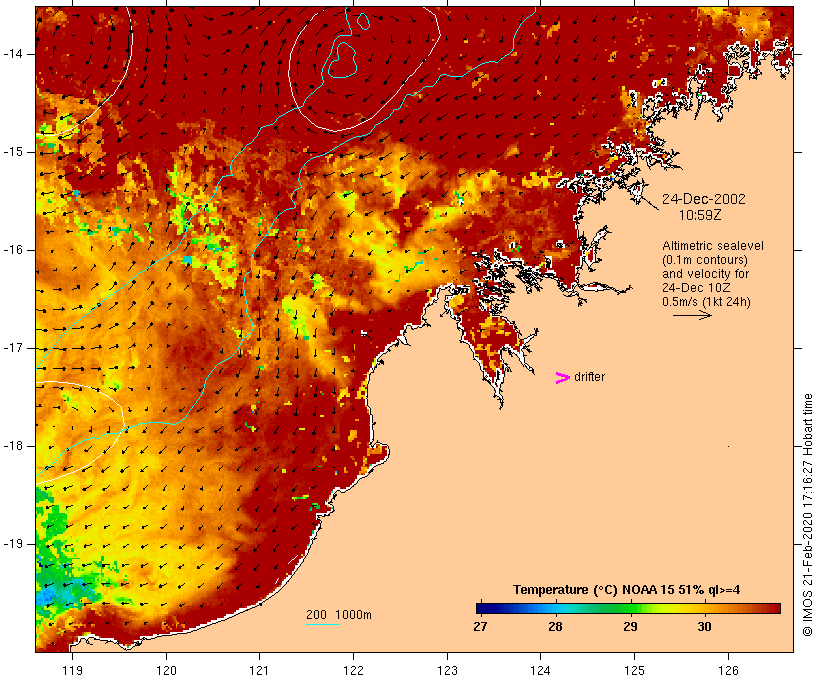The image size is (820, 680).
Task: Click the 10:59Z time label
Action: (x=700, y=215)
